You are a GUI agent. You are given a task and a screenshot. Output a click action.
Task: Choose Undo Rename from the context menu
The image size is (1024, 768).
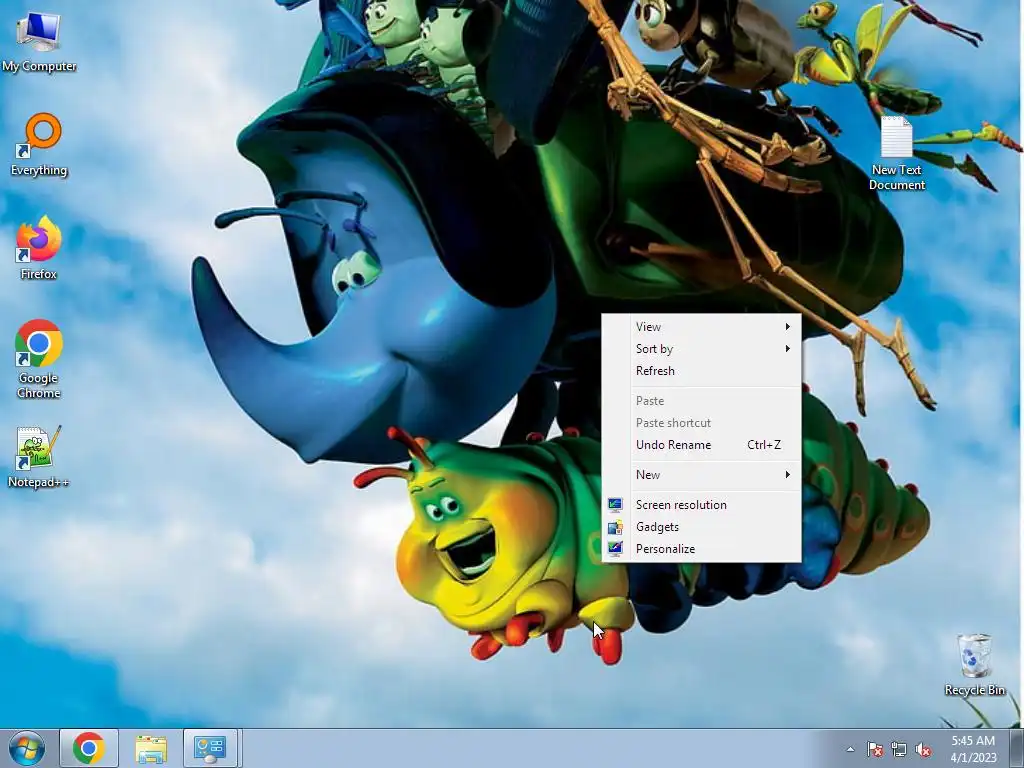coord(701,445)
